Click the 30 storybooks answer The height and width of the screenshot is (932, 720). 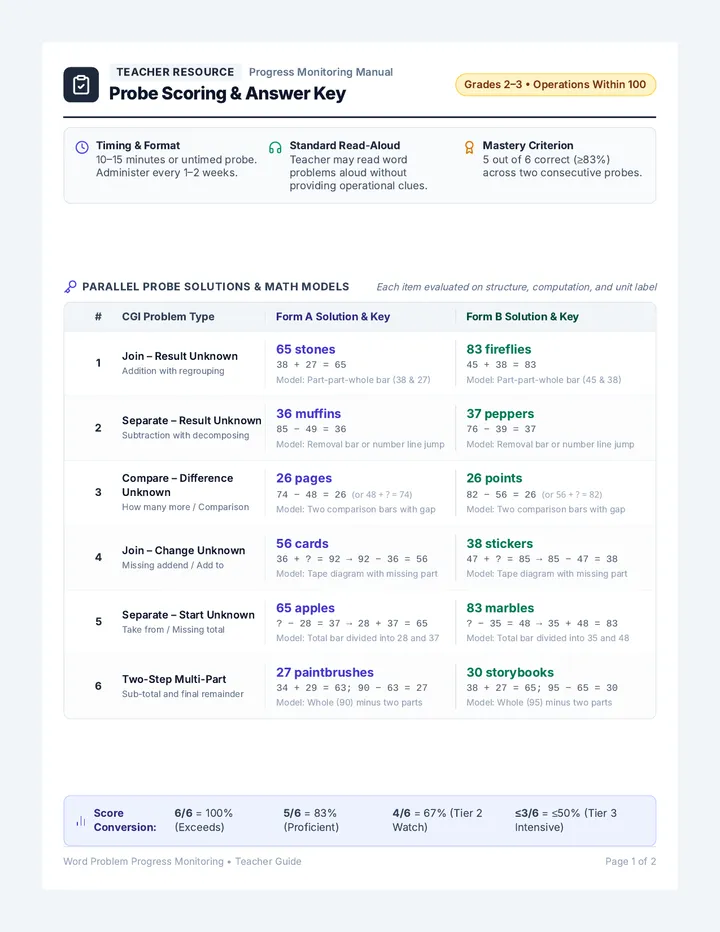pos(510,672)
